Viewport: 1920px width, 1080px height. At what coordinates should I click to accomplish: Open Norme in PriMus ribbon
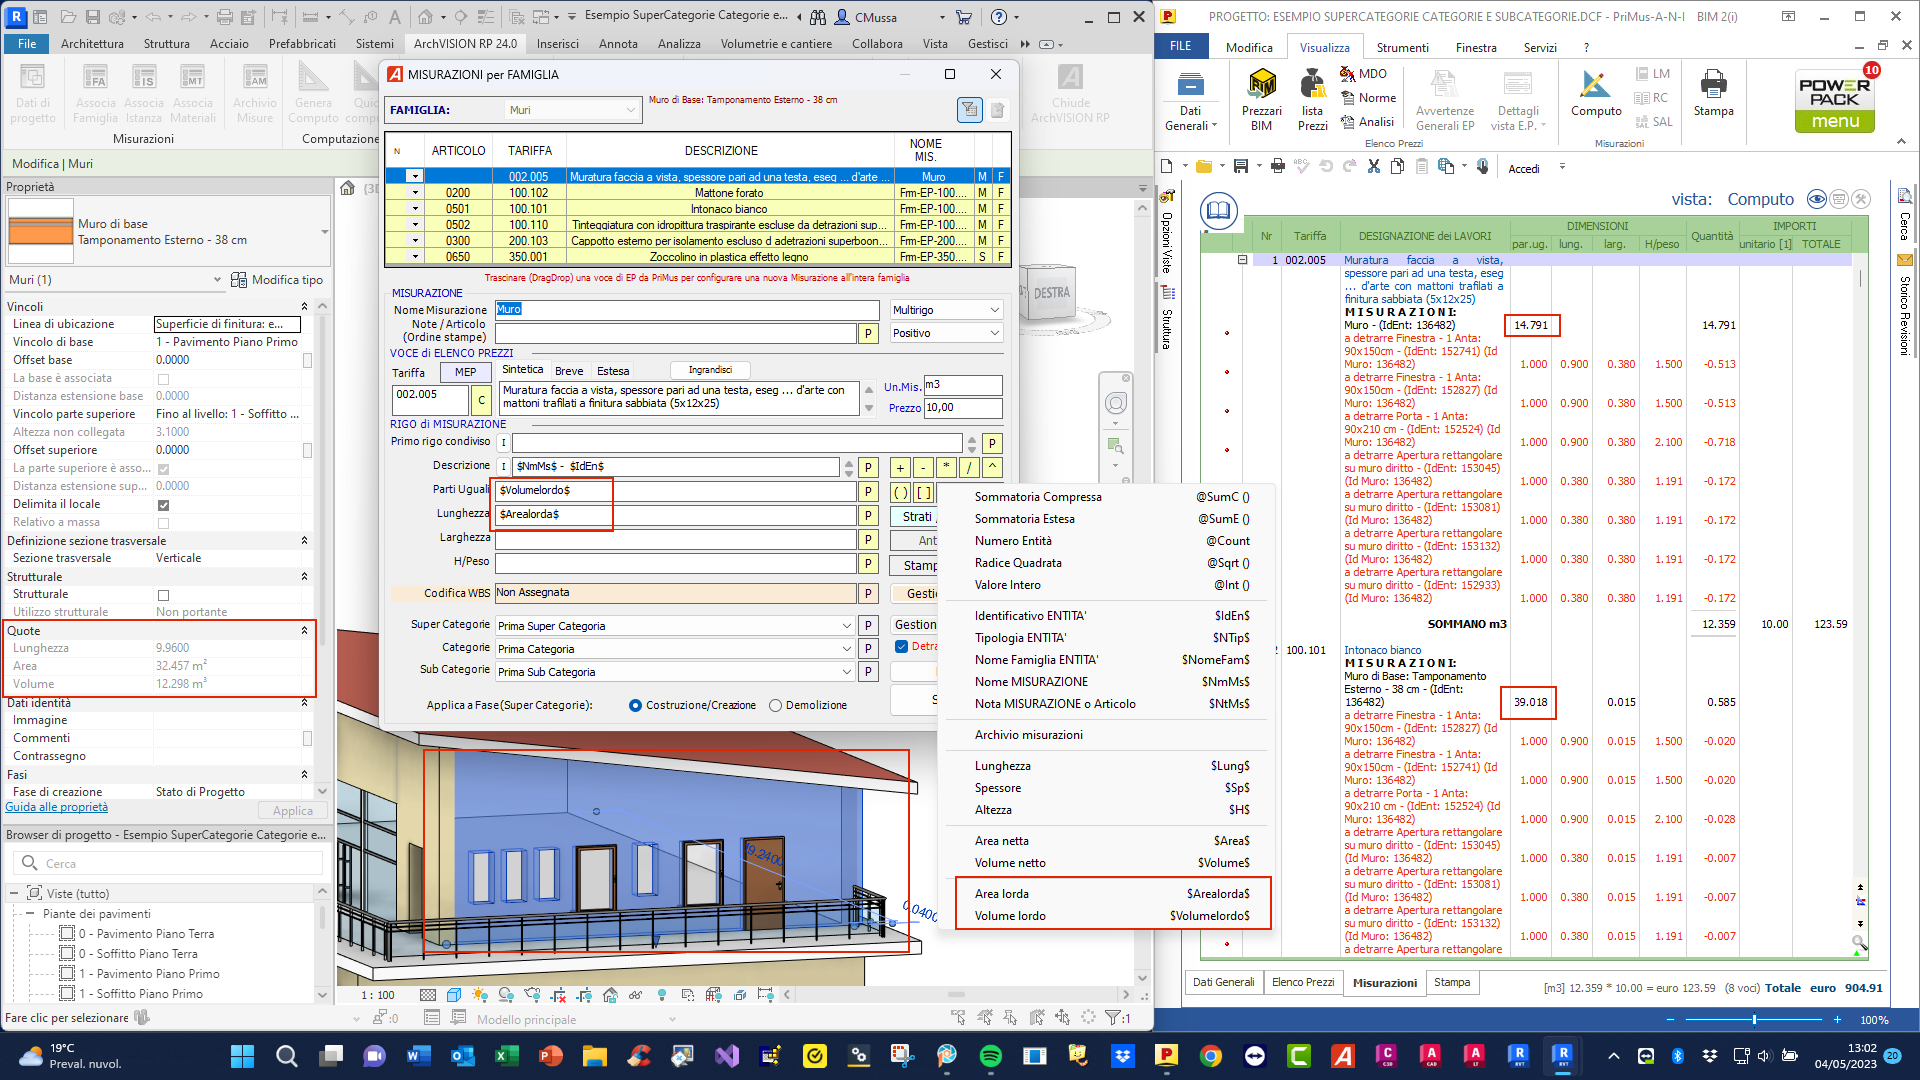click(1367, 97)
